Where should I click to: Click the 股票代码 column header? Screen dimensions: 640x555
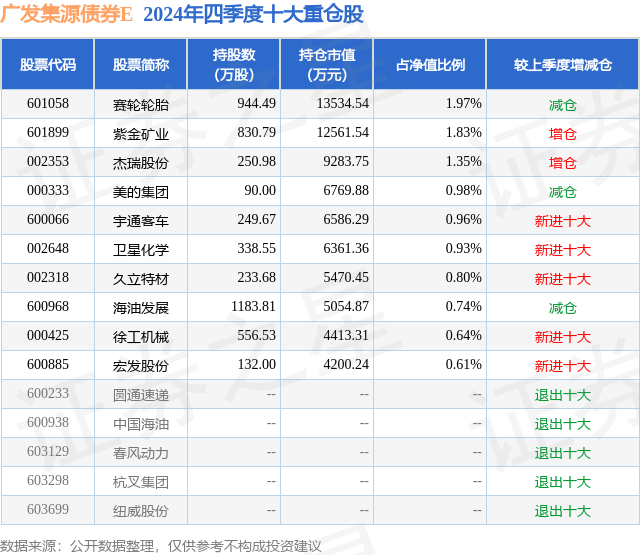pyautogui.click(x=48, y=64)
